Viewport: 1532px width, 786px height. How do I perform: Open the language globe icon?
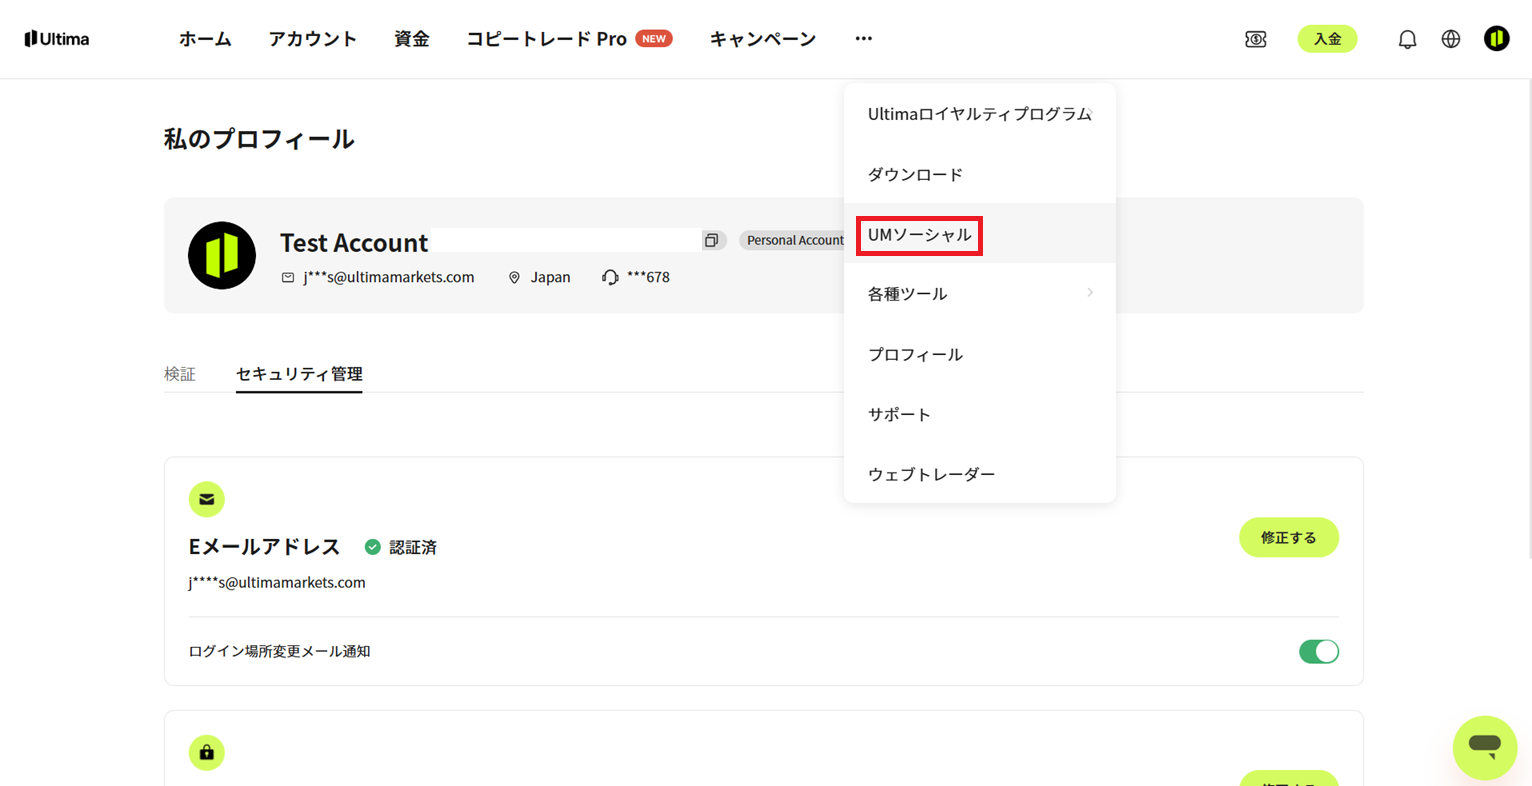pyautogui.click(x=1451, y=39)
